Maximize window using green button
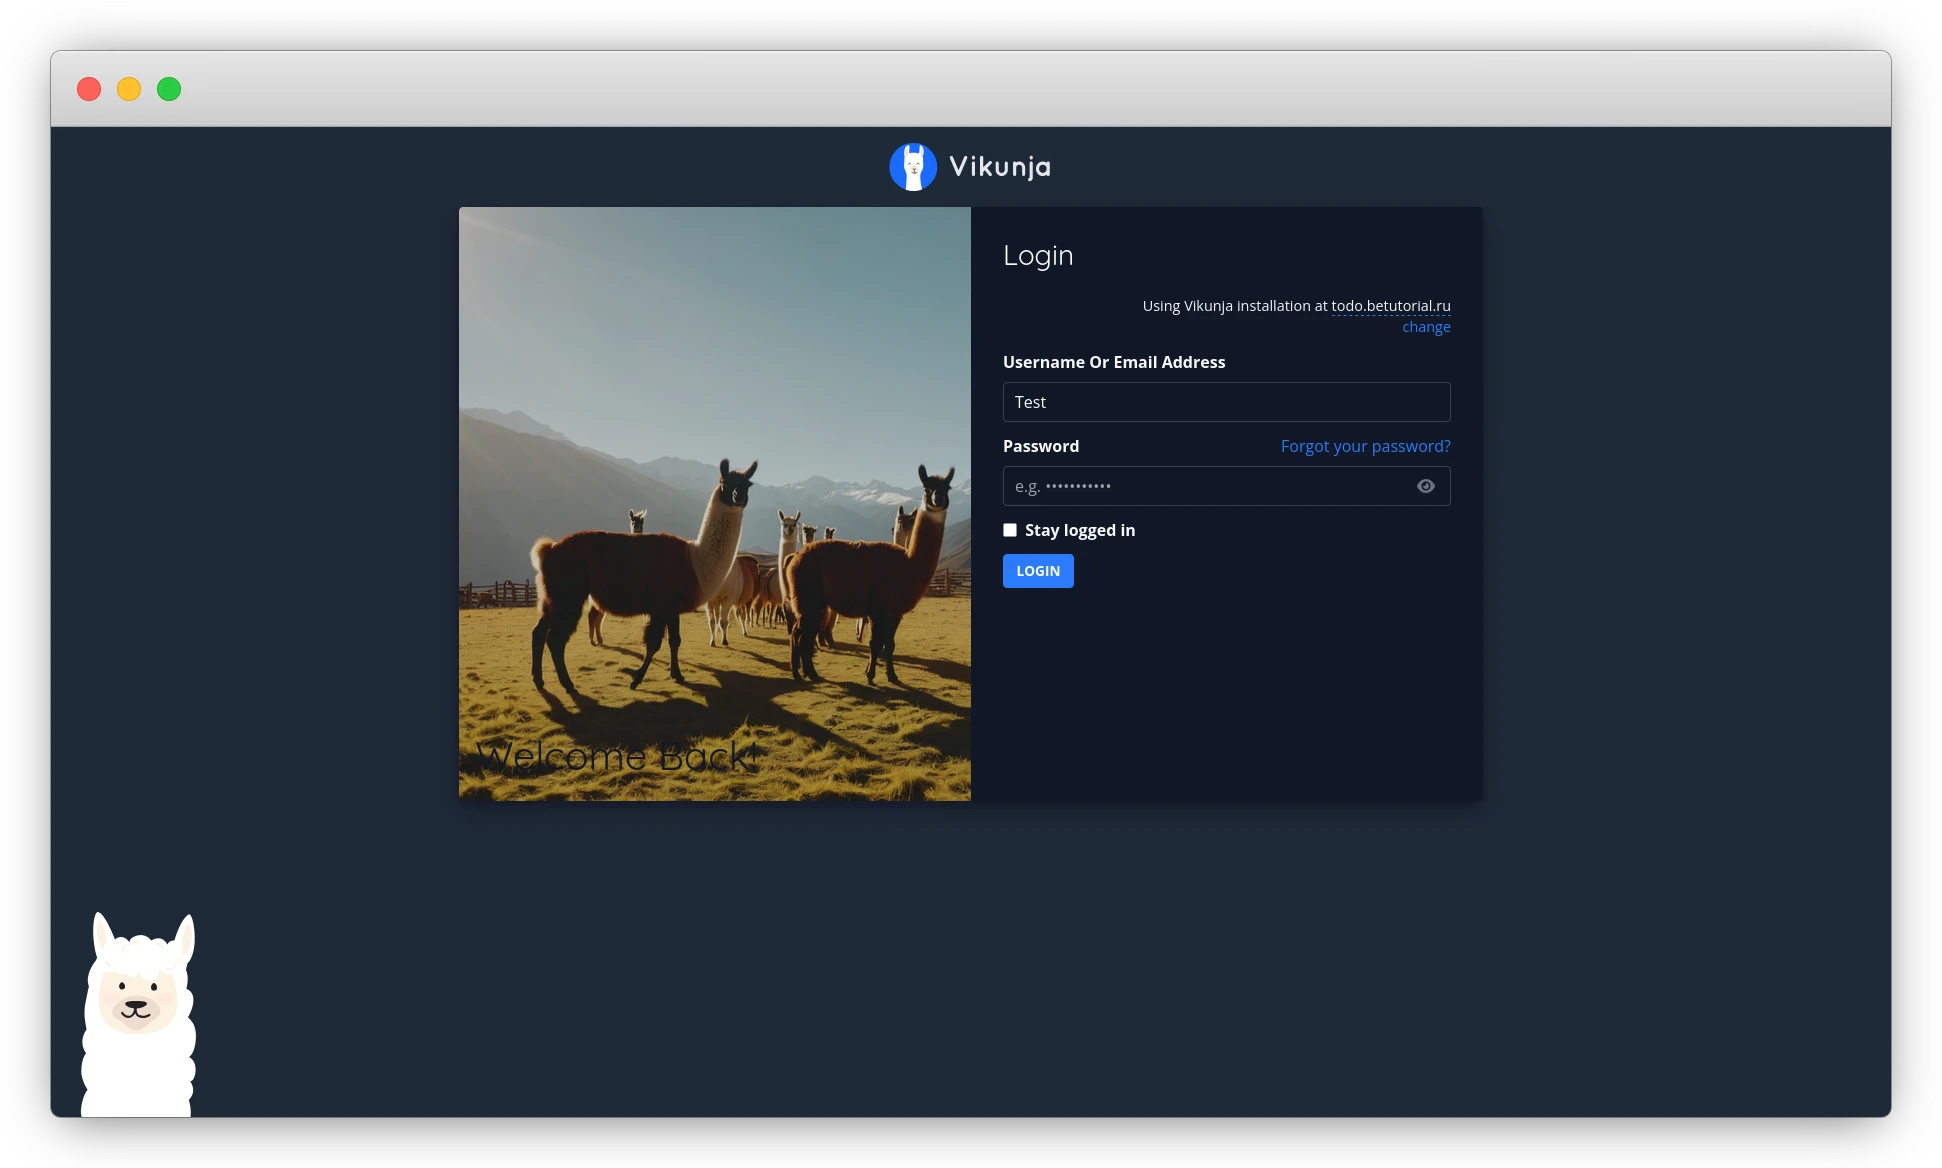Image resolution: width=1942 pixels, height=1168 pixels. (169, 89)
